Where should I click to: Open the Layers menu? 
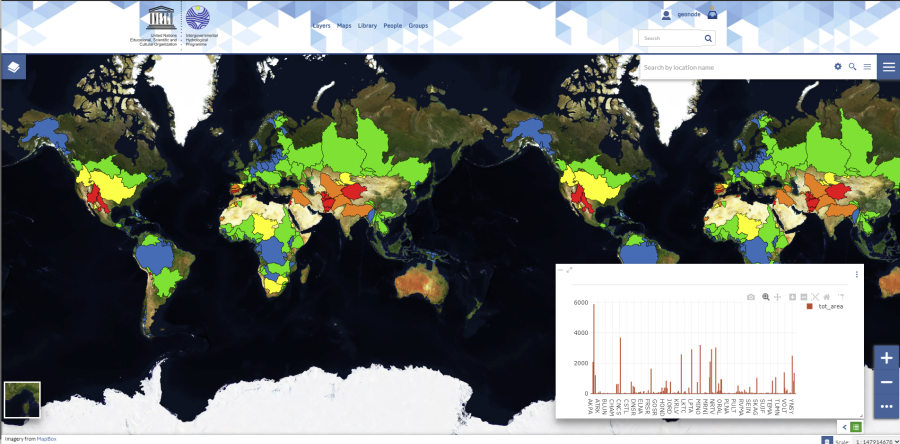point(321,25)
